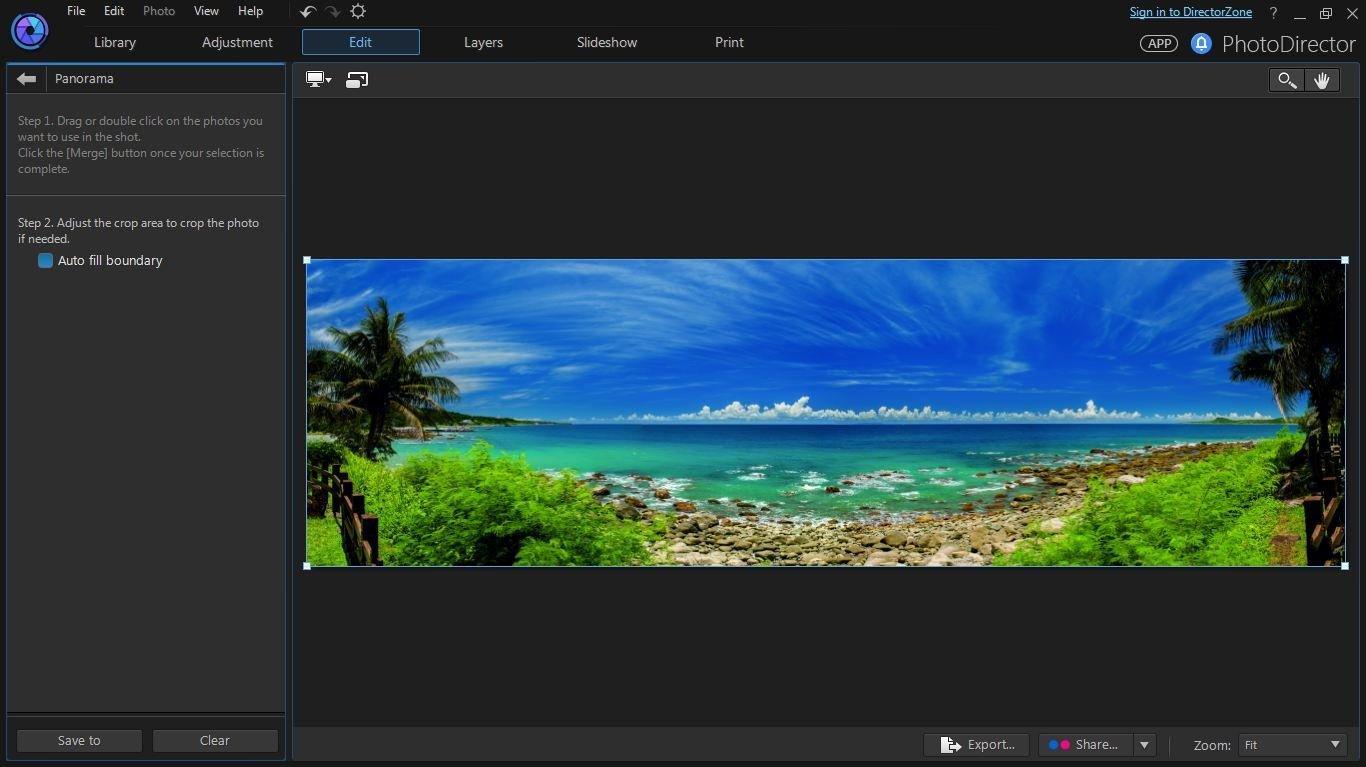Enable Auto fill boundary

[45, 260]
